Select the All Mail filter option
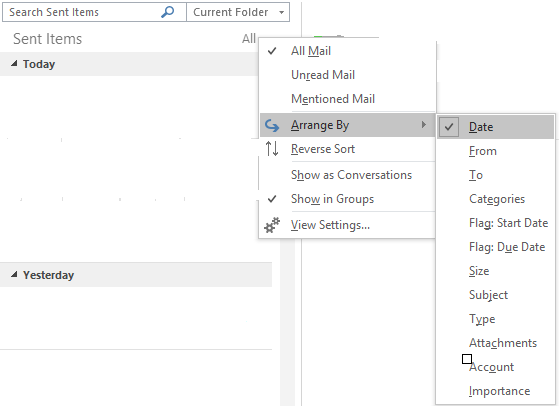Image resolution: width=559 pixels, height=406 pixels. (x=348, y=51)
